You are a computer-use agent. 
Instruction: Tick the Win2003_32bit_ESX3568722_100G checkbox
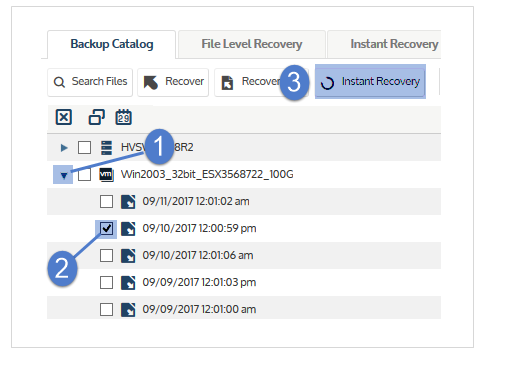coord(84,174)
